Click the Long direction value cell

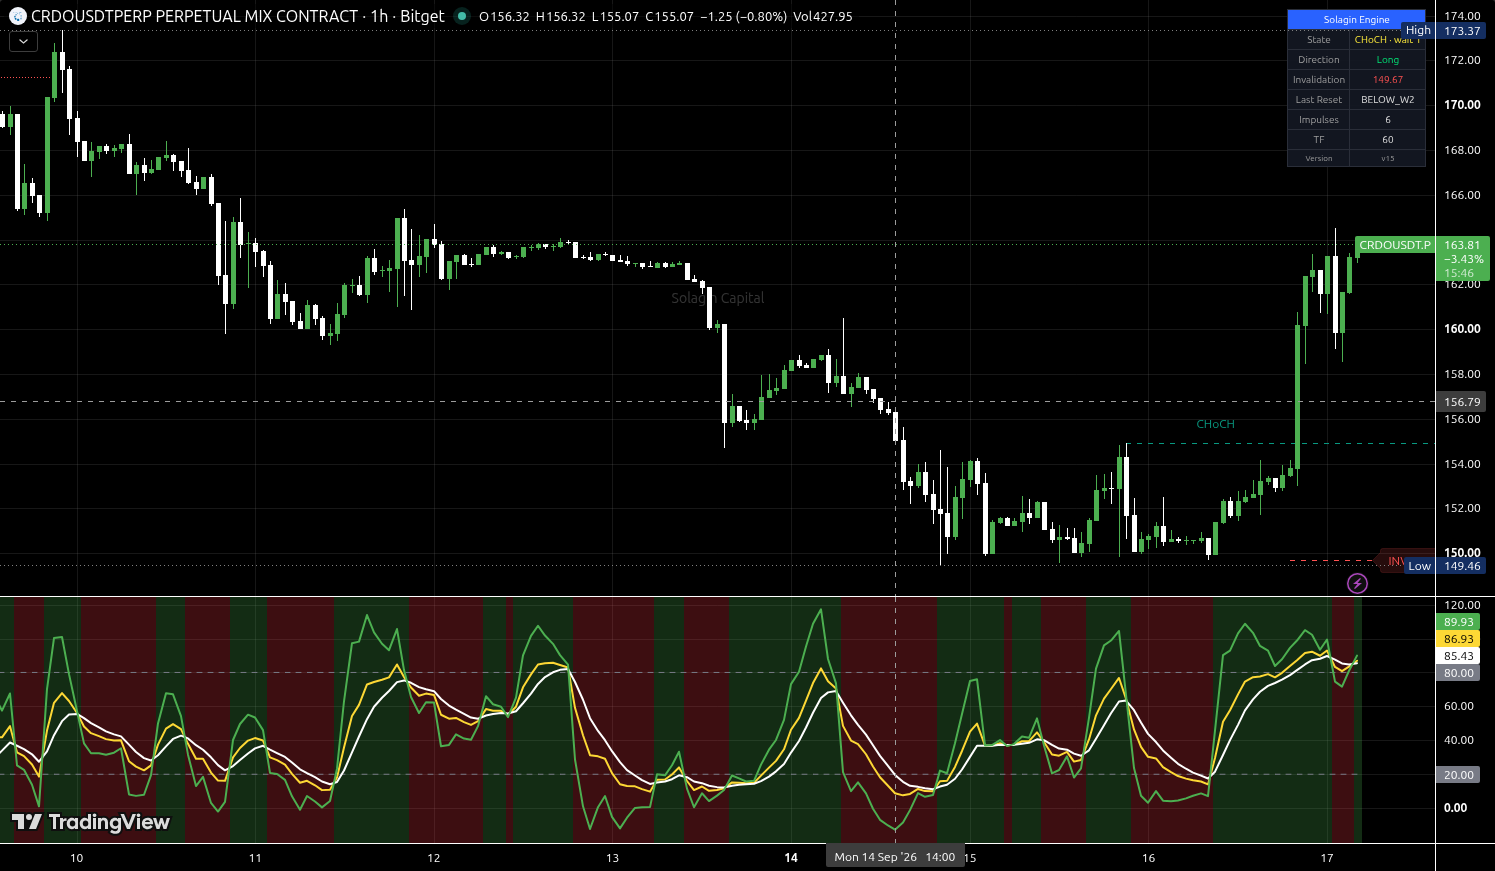pyautogui.click(x=1387, y=60)
